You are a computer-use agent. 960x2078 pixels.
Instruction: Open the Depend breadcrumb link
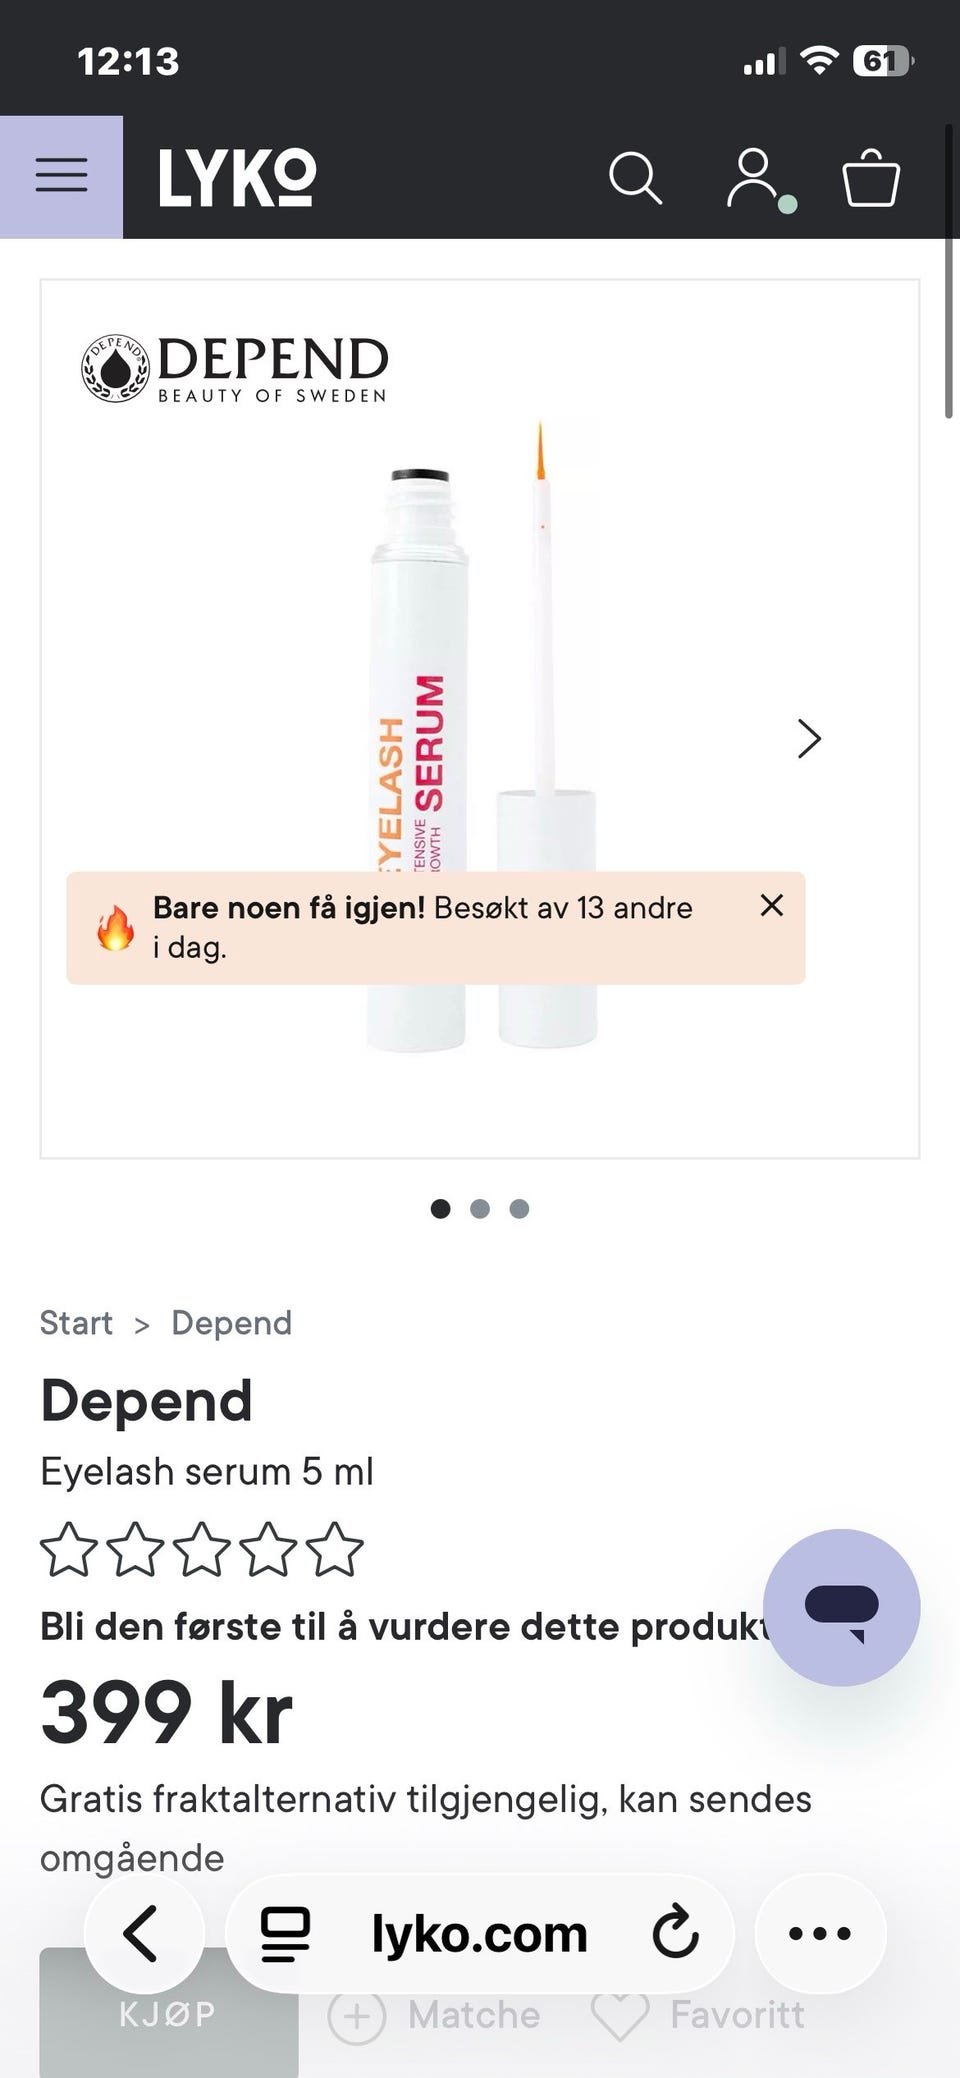(x=232, y=1323)
